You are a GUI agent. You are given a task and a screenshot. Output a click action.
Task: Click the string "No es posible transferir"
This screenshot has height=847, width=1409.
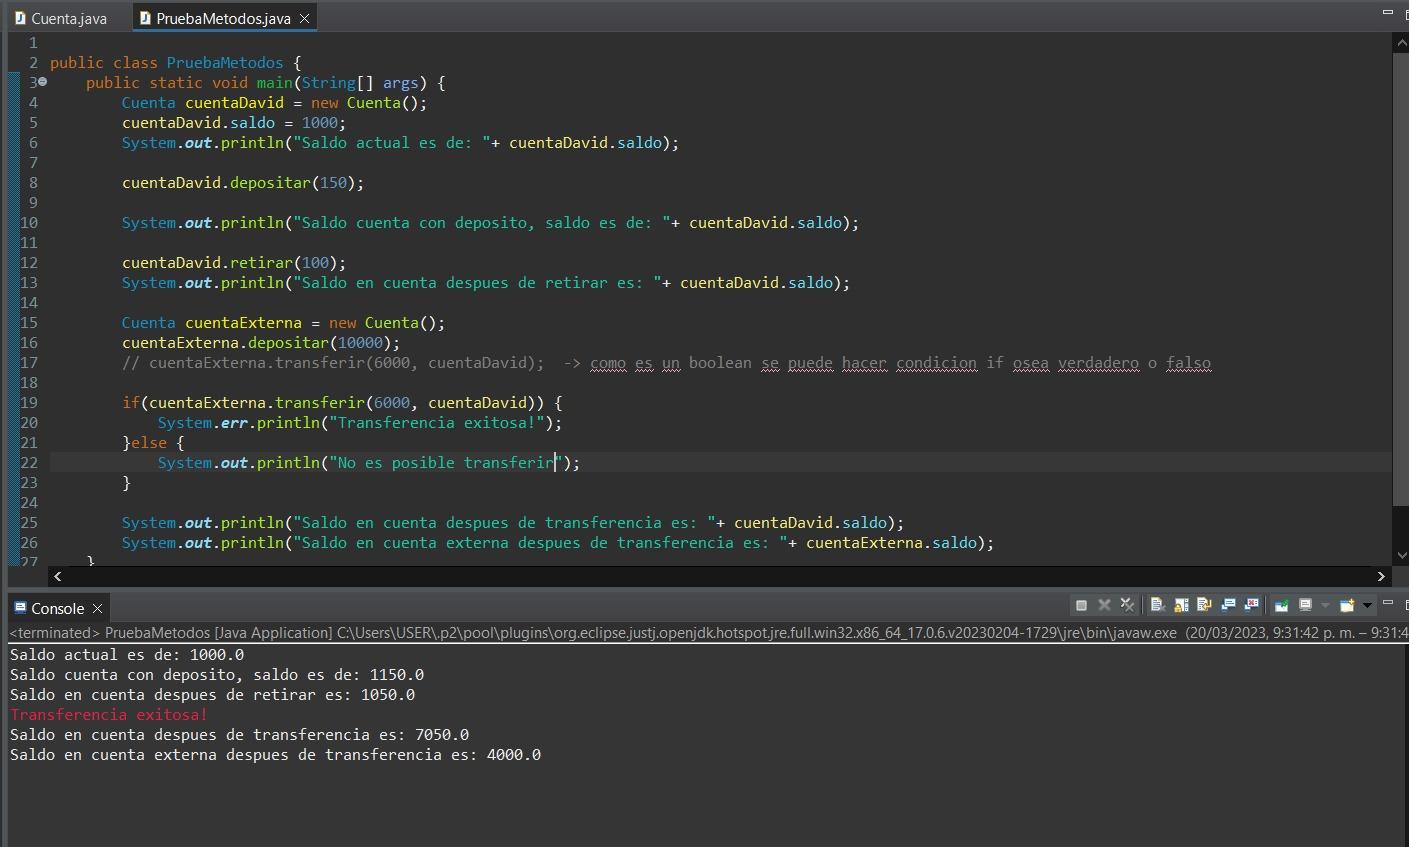click(445, 462)
